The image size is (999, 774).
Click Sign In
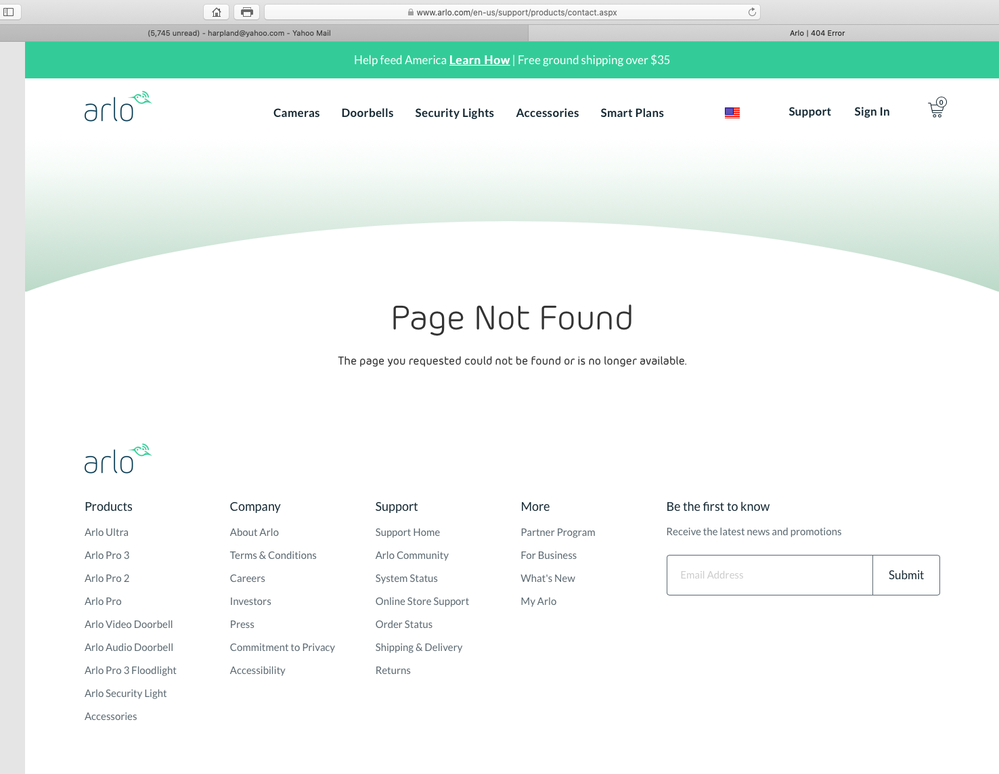pyautogui.click(x=872, y=112)
